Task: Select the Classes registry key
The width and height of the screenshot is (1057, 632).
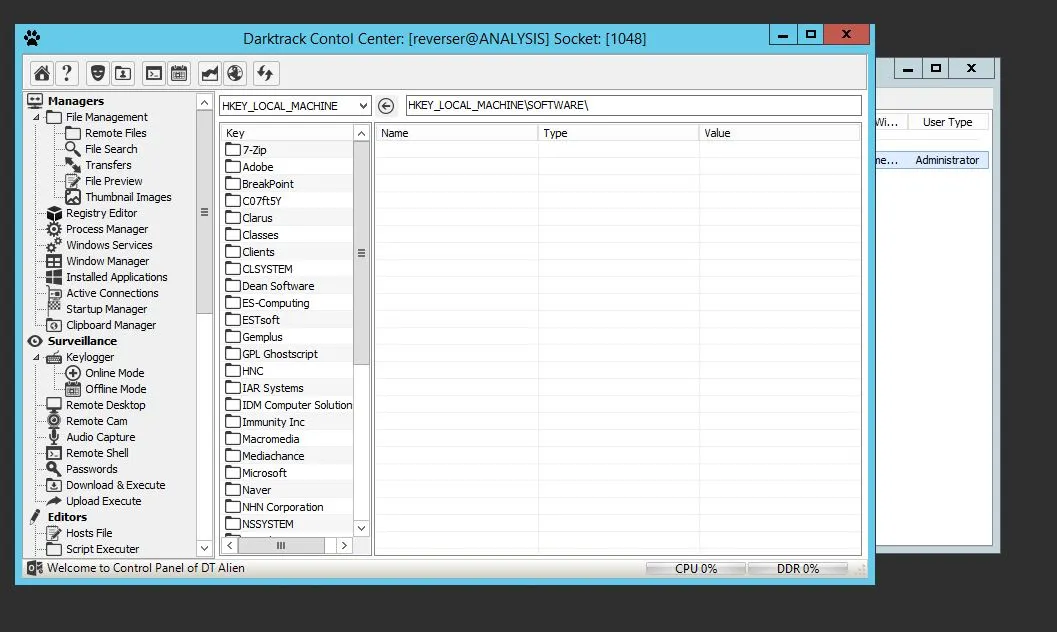Action: pos(260,235)
